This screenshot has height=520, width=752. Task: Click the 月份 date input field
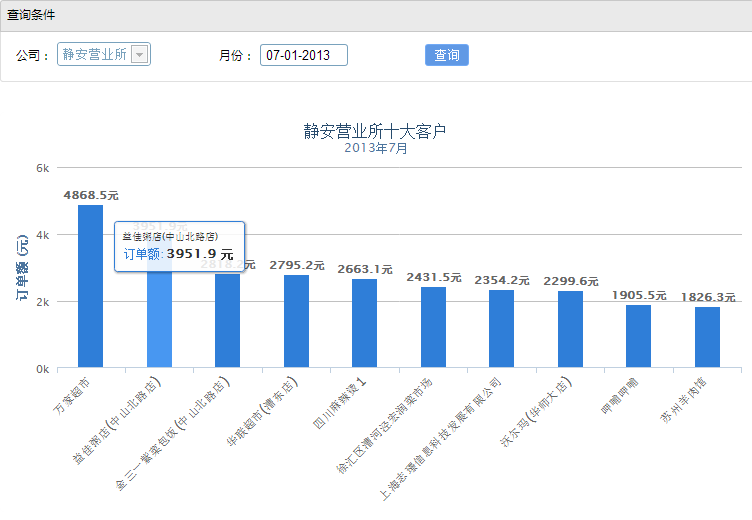(x=304, y=55)
